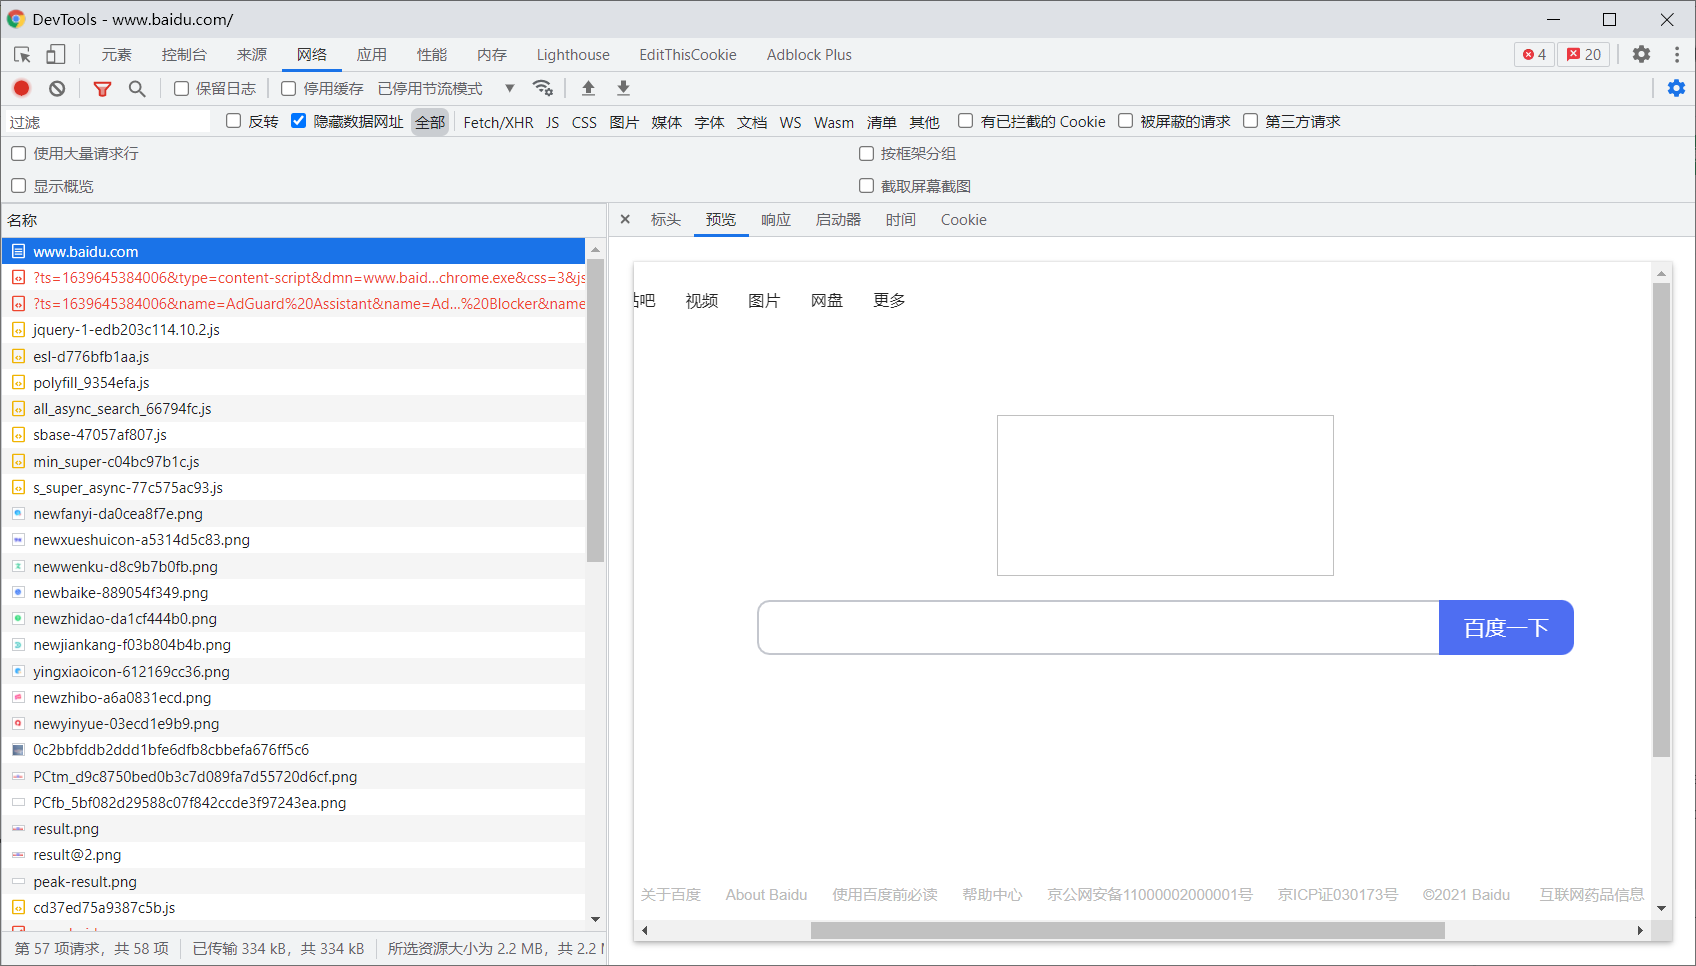The height and width of the screenshot is (966, 1696).
Task: Open the network search magnifier
Action: [137, 88]
